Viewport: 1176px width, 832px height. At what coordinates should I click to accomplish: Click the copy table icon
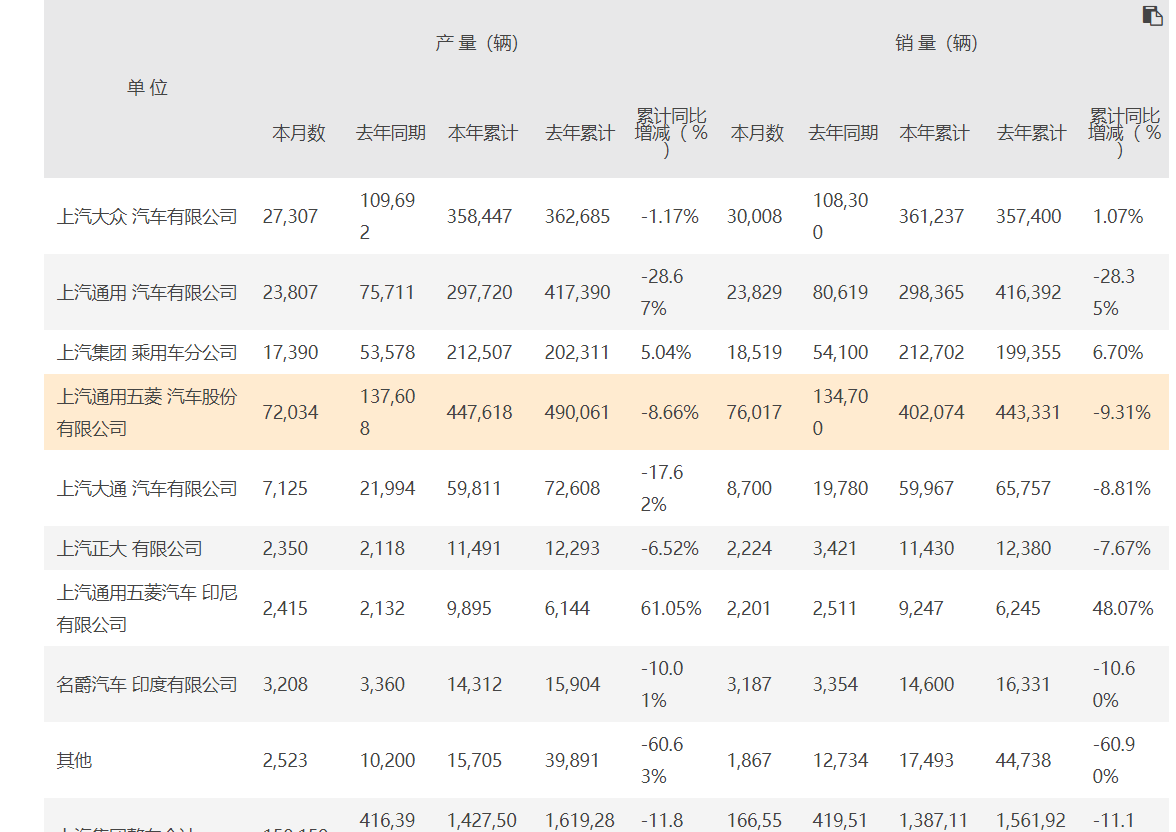coord(1152,16)
